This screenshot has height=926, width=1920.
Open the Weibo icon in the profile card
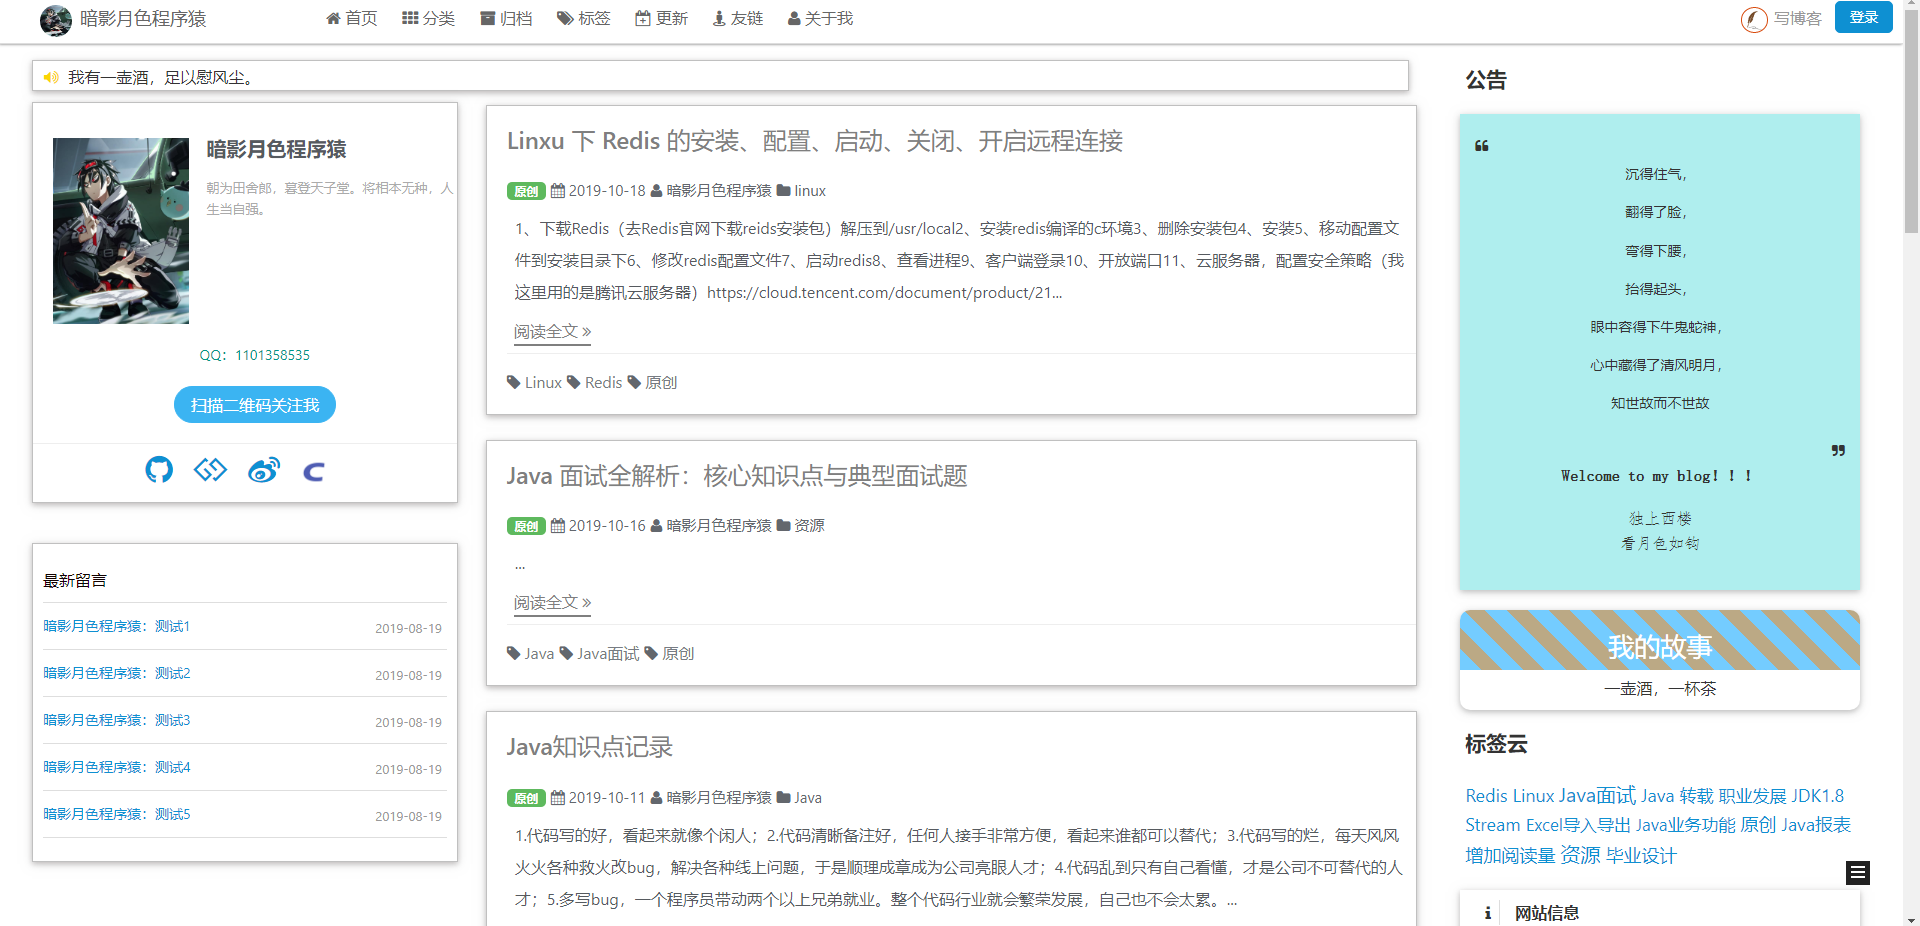pos(264,470)
